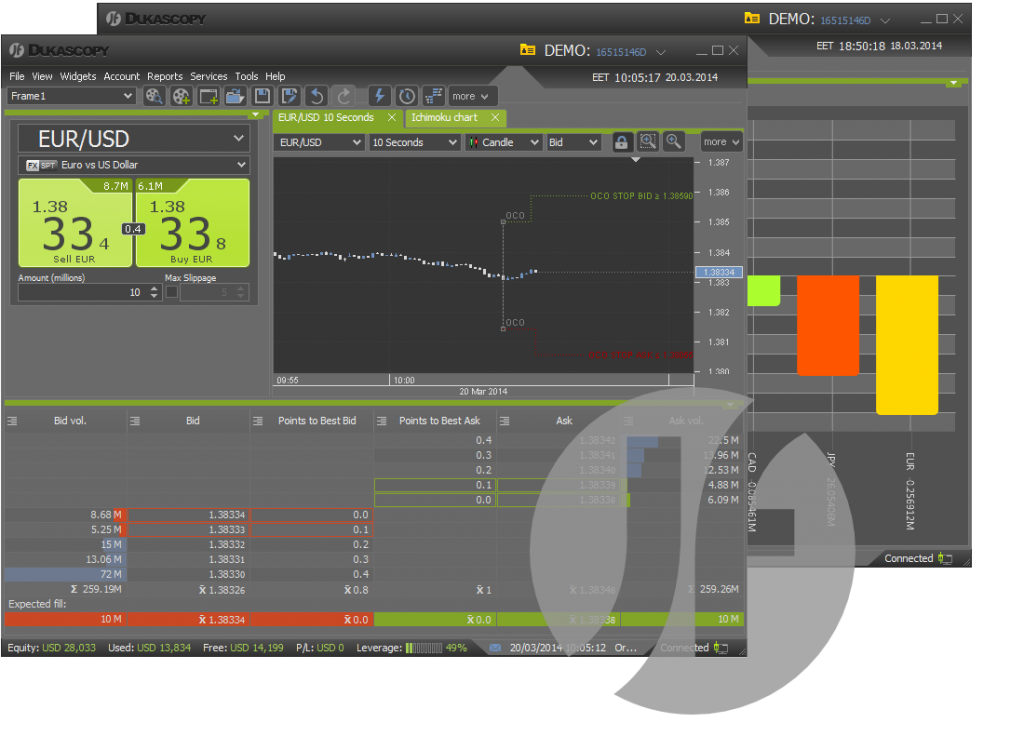Open the Frame1 workspace dropdown
Screen dimensions: 1024x736
71,96
